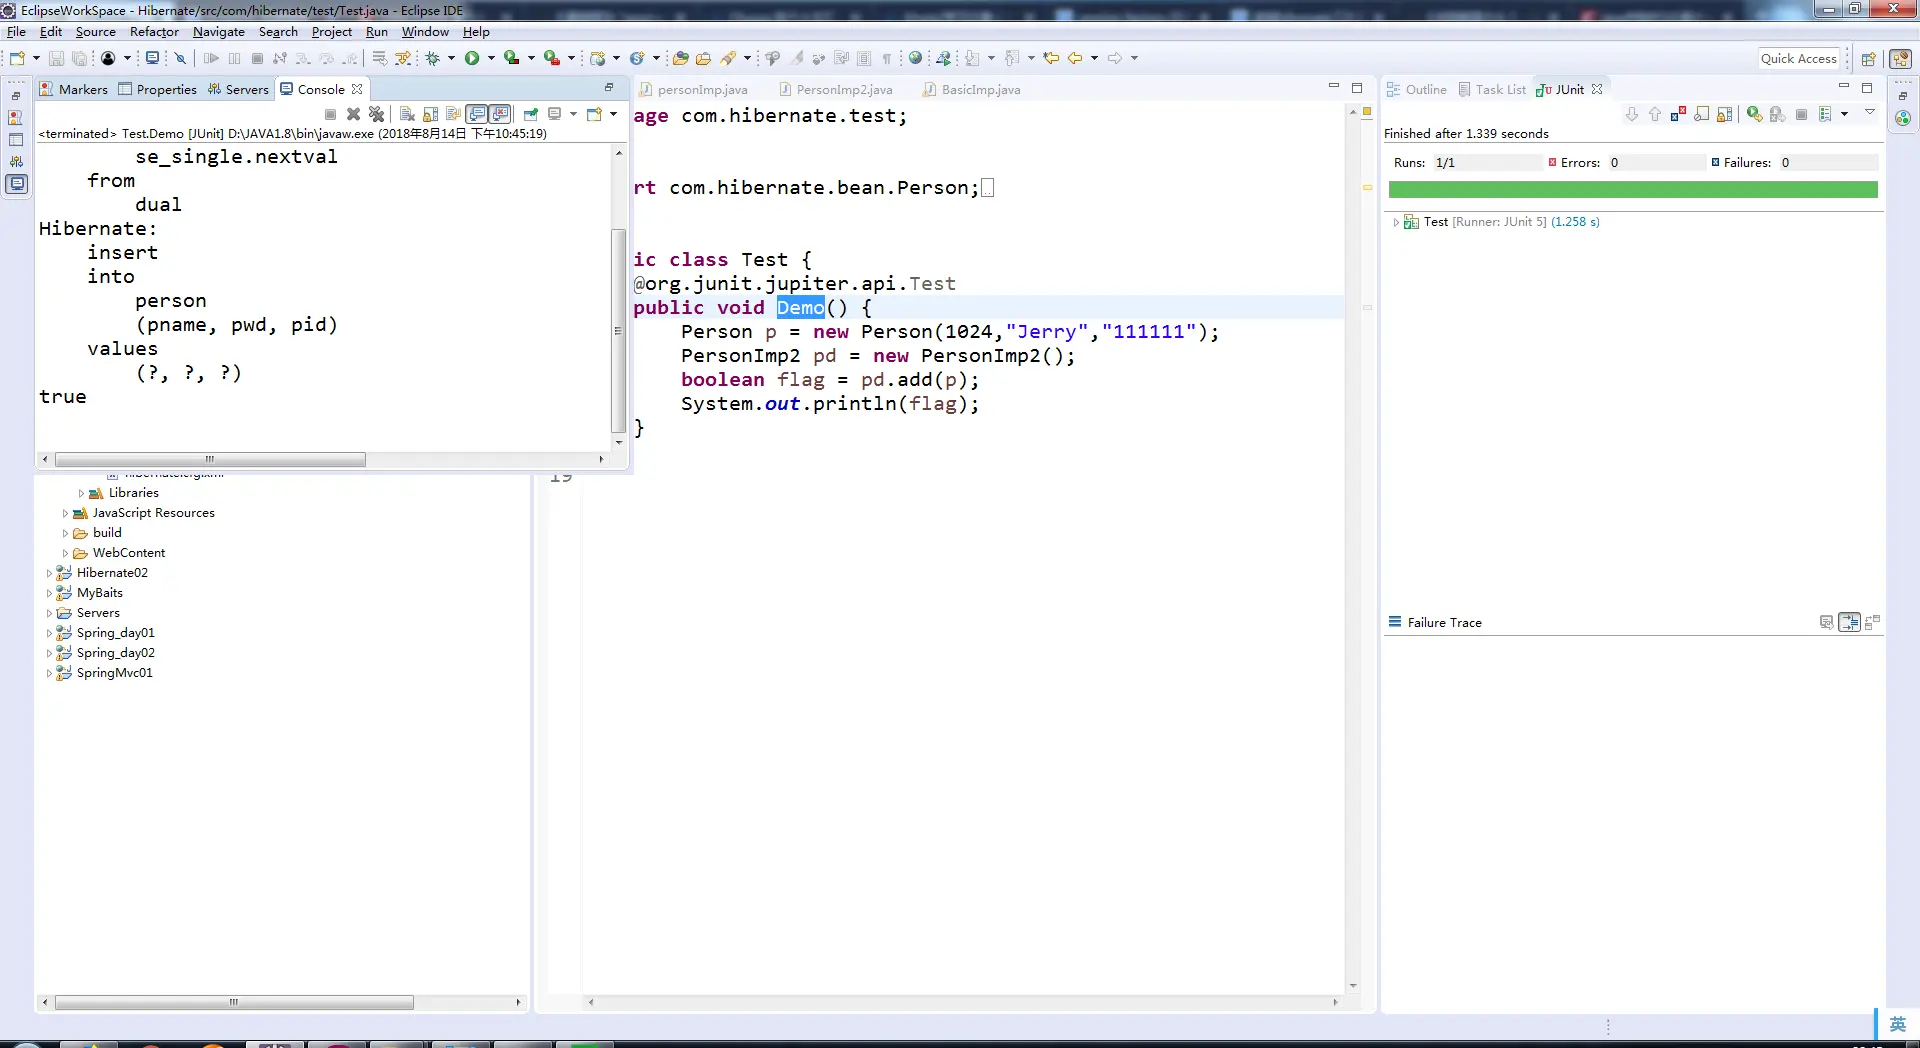
Task: Click the Project Explorer horizontal scrollbar
Action: click(234, 1002)
